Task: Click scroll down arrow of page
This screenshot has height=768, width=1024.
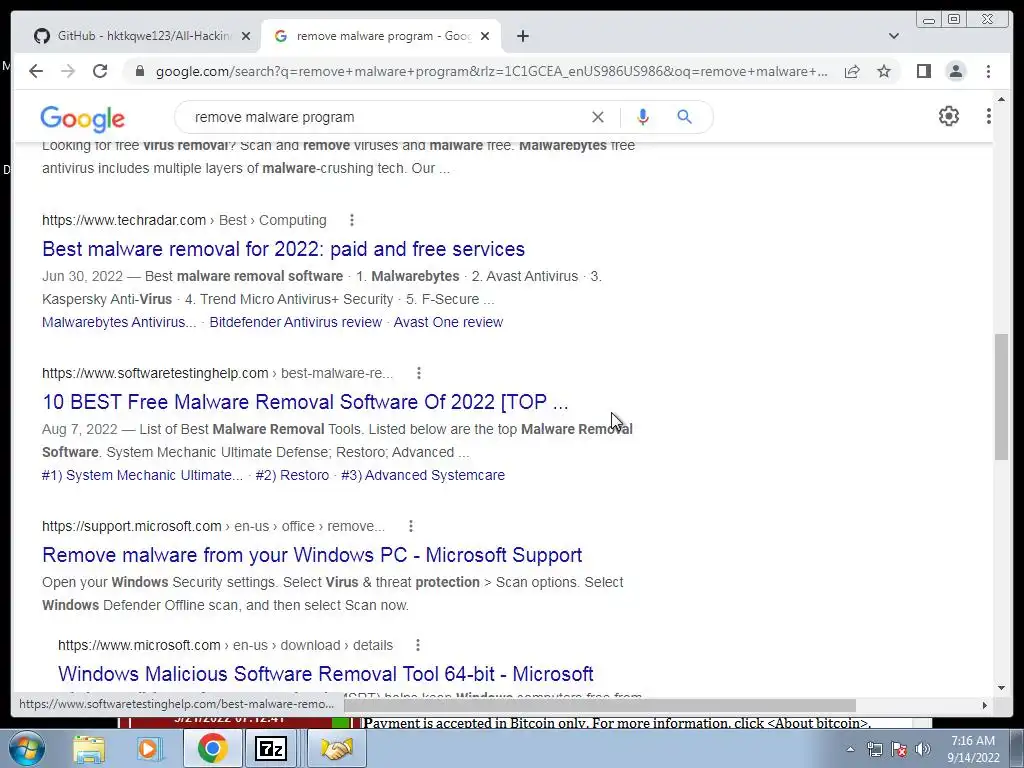Action: click(1001, 687)
